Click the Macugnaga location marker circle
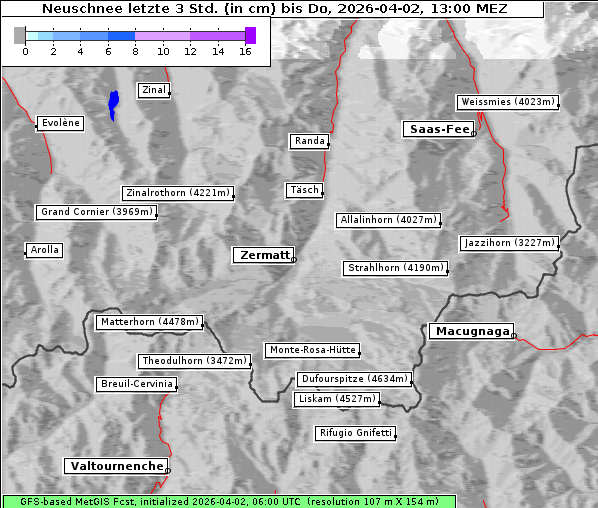The width and height of the screenshot is (598, 508). click(514, 336)
